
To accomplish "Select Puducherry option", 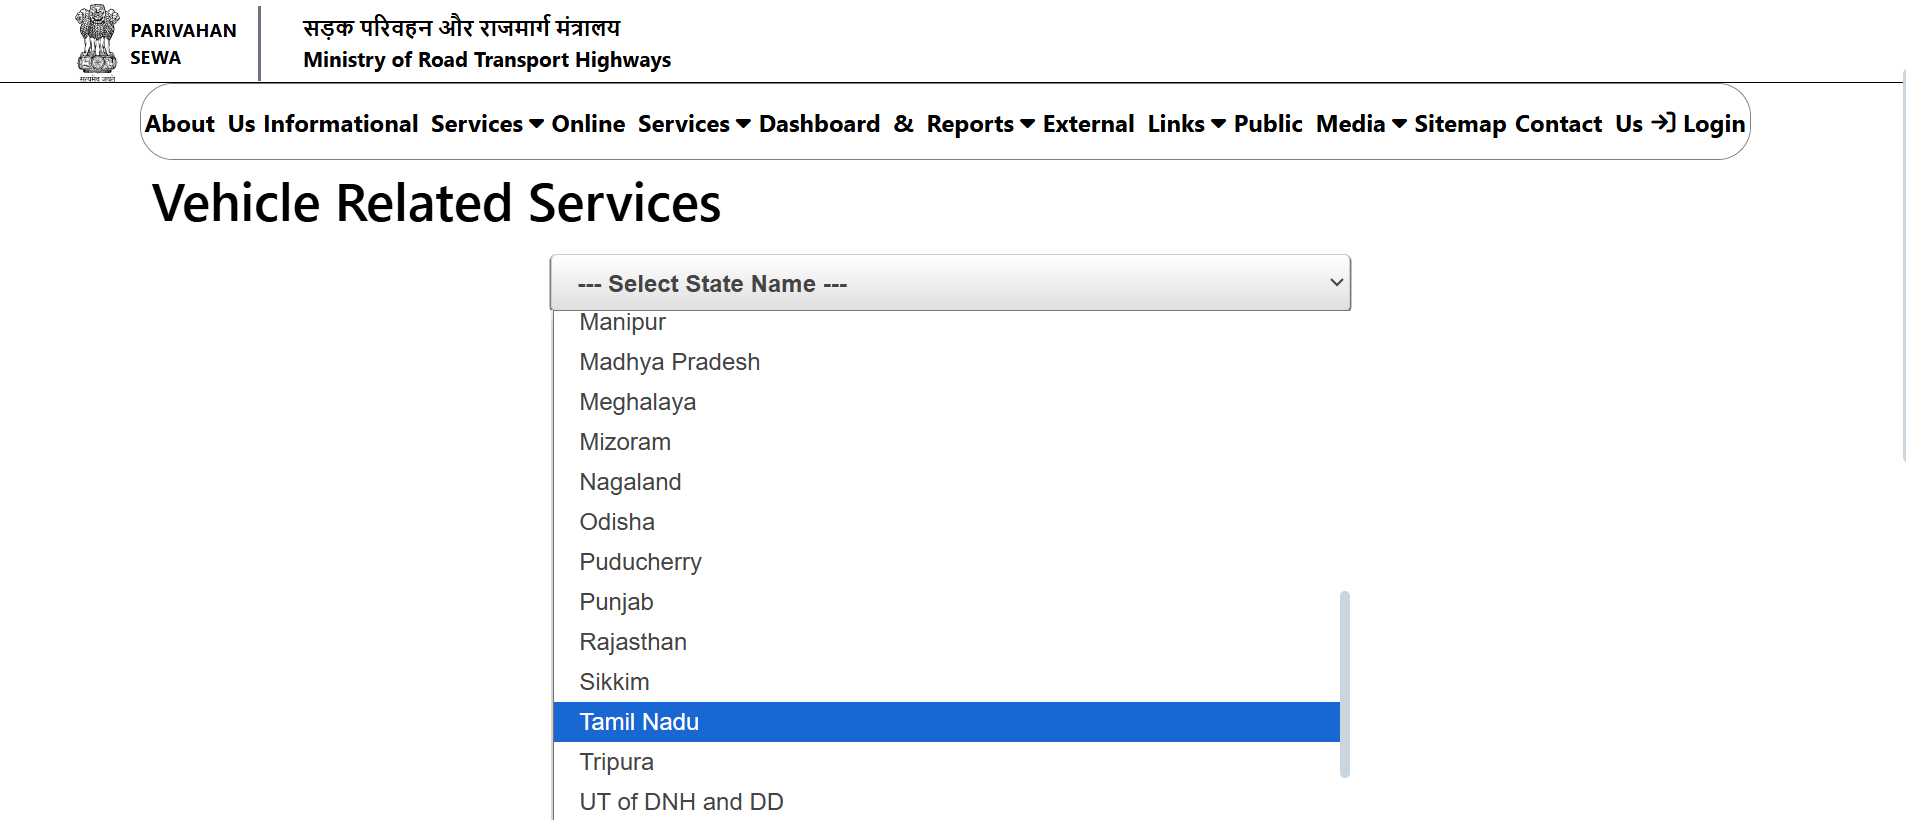I will coord(946,562).
